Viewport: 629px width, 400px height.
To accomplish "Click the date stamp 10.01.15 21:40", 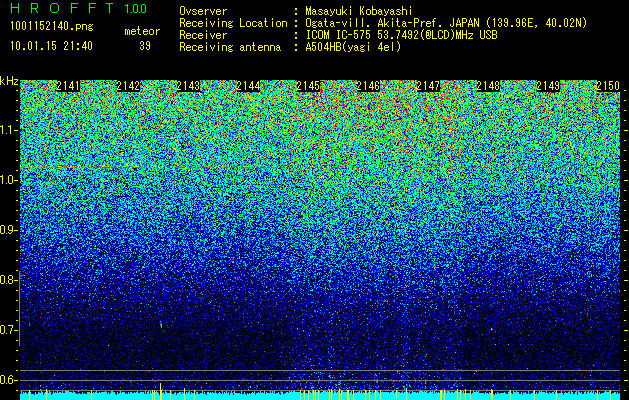I will pos(51,46).
